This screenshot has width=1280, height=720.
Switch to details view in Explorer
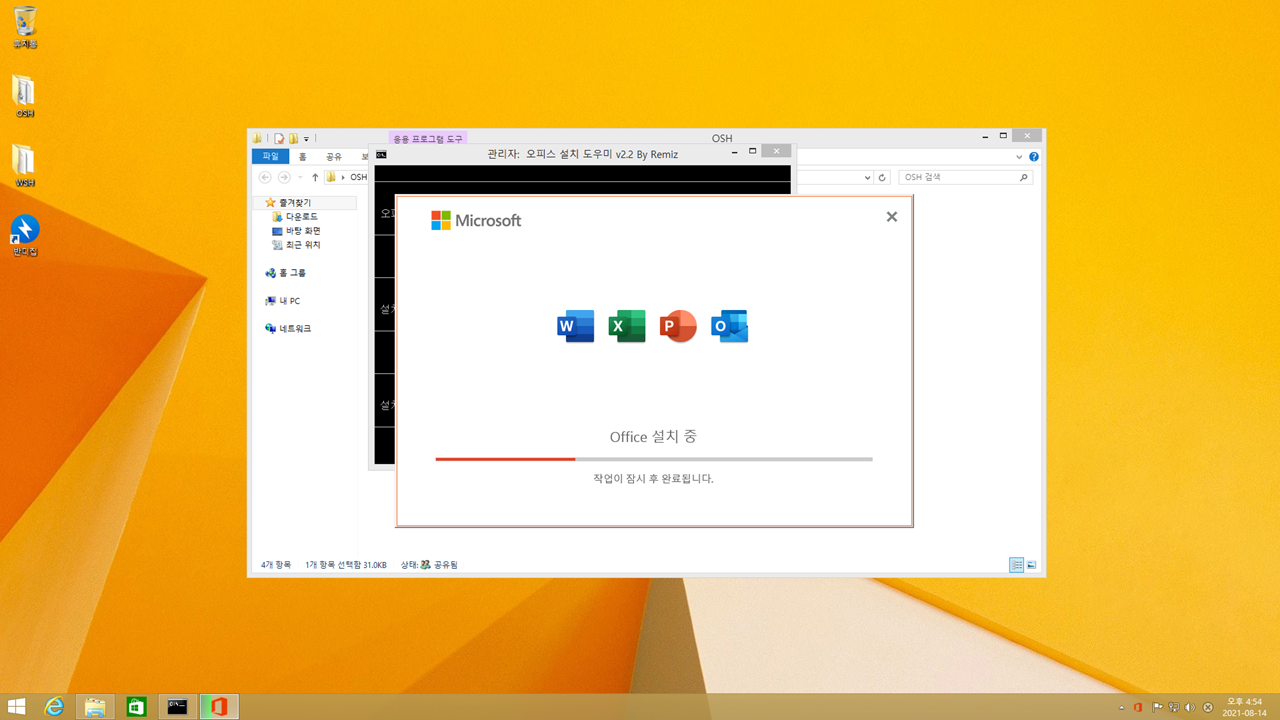coord(1016,565)
